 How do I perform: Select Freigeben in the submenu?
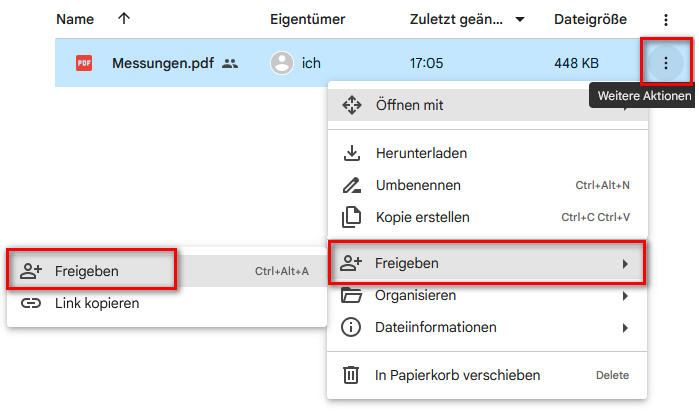coord(88,271)
